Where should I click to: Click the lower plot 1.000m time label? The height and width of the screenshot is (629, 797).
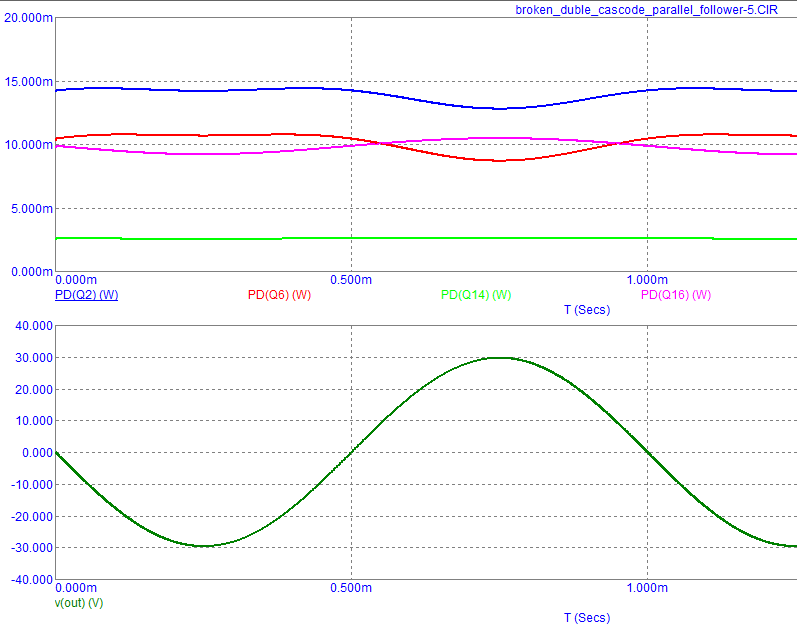[647, 588]
